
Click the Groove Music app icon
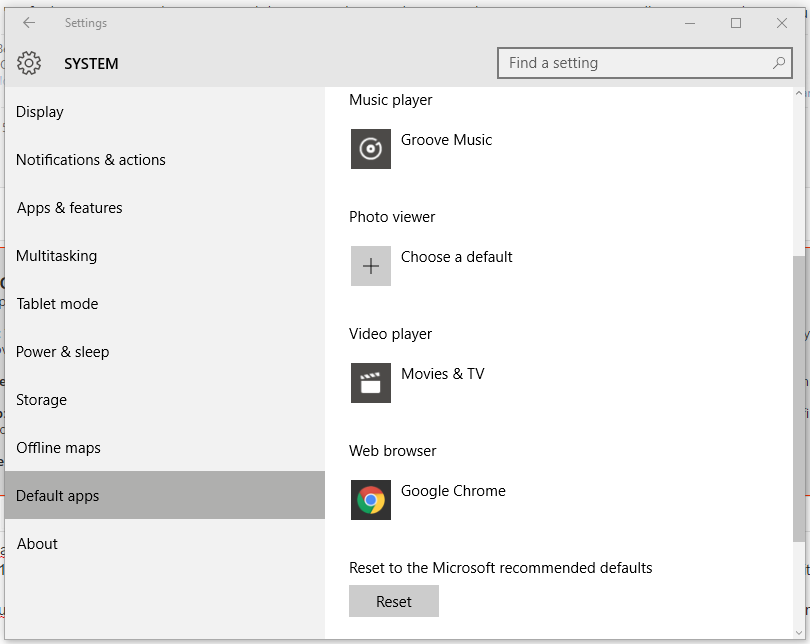(371, 149)
